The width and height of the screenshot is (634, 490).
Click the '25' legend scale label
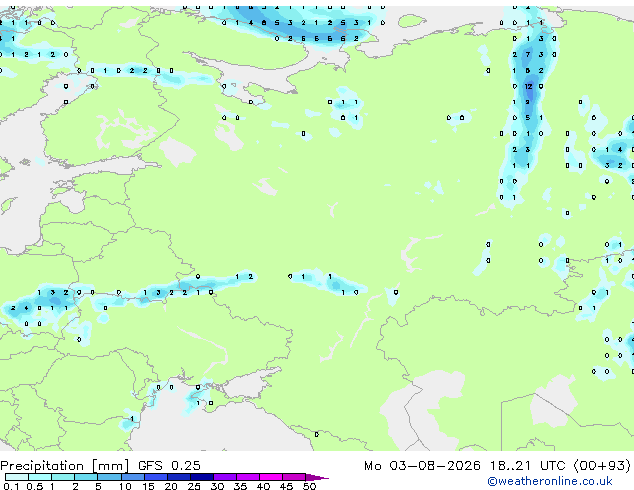[x=194, y=486]
